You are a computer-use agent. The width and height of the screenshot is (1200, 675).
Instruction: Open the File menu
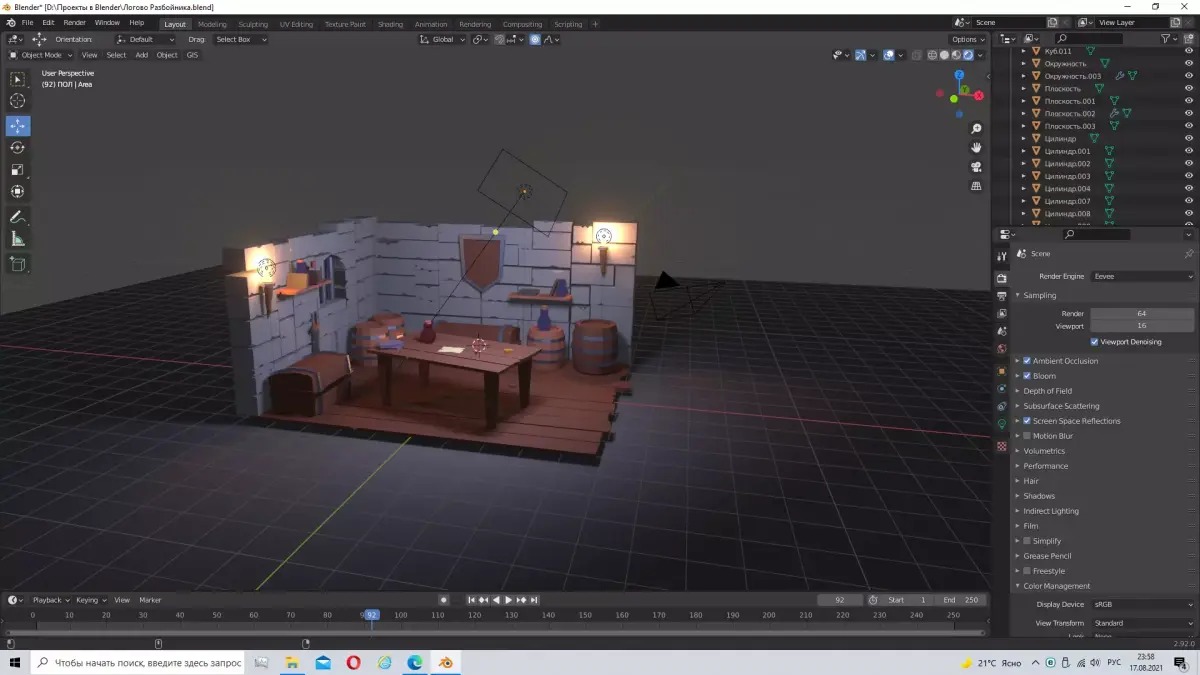pyautogui.click(x=27, y=22)
